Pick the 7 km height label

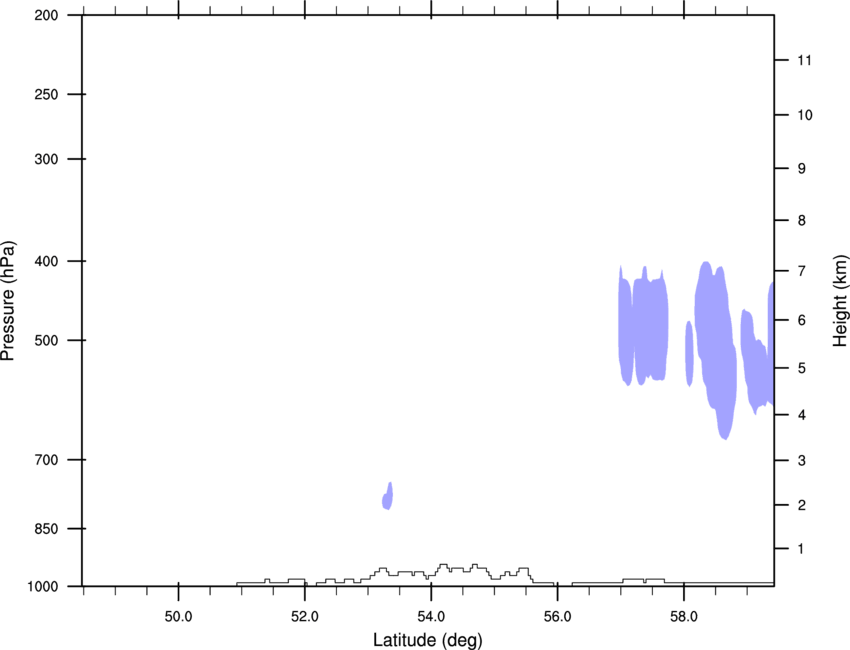[802, 271]
